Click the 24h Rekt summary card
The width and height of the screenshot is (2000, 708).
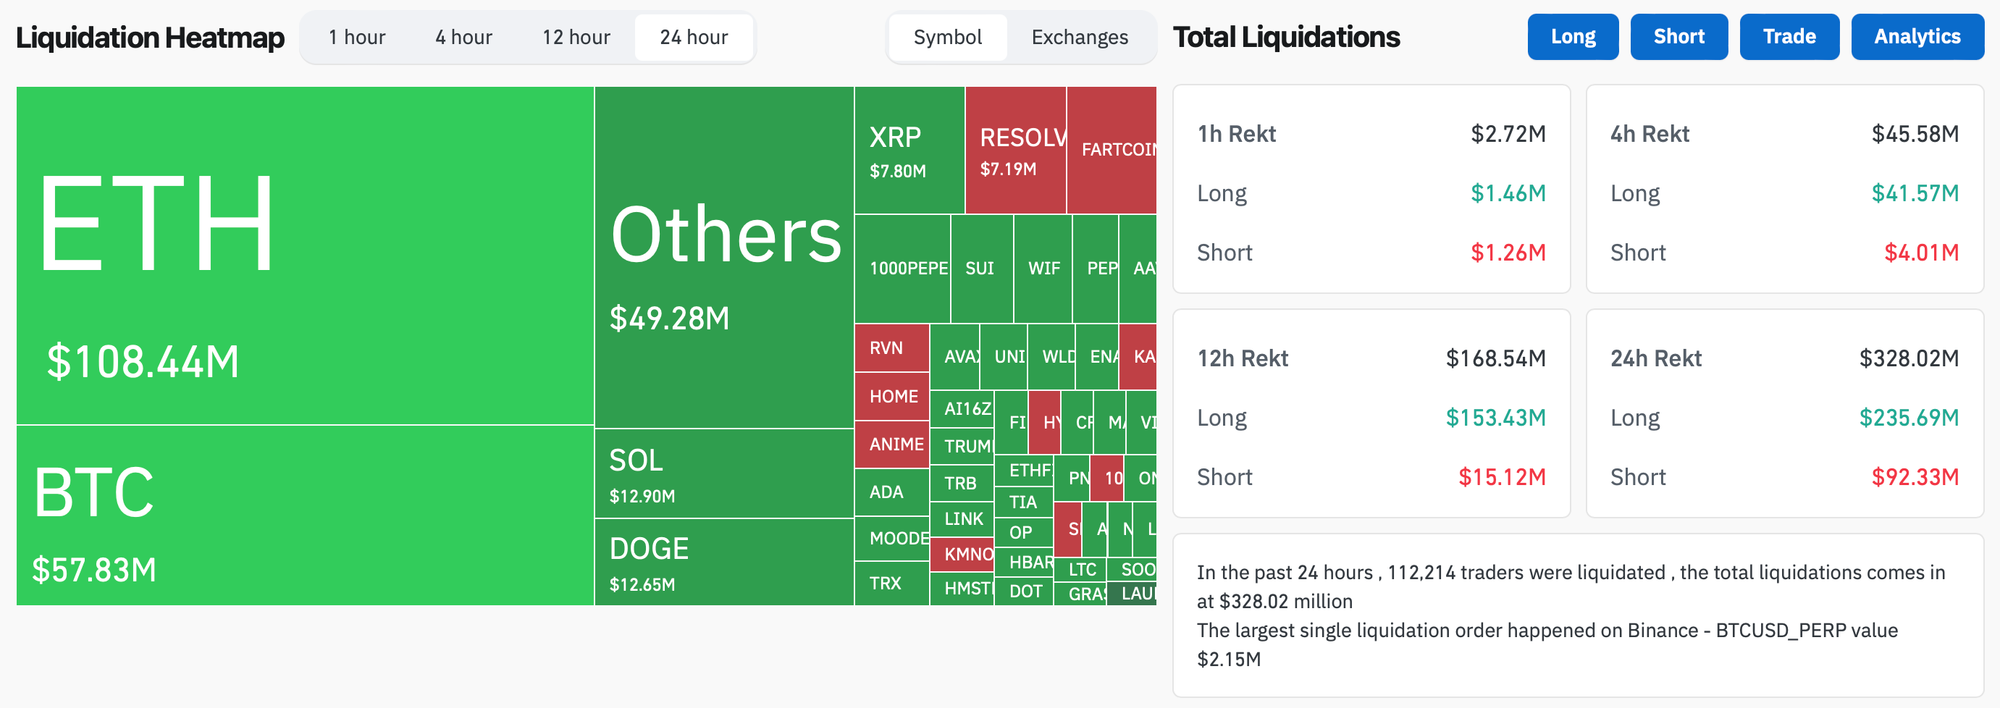[1784, 413]
